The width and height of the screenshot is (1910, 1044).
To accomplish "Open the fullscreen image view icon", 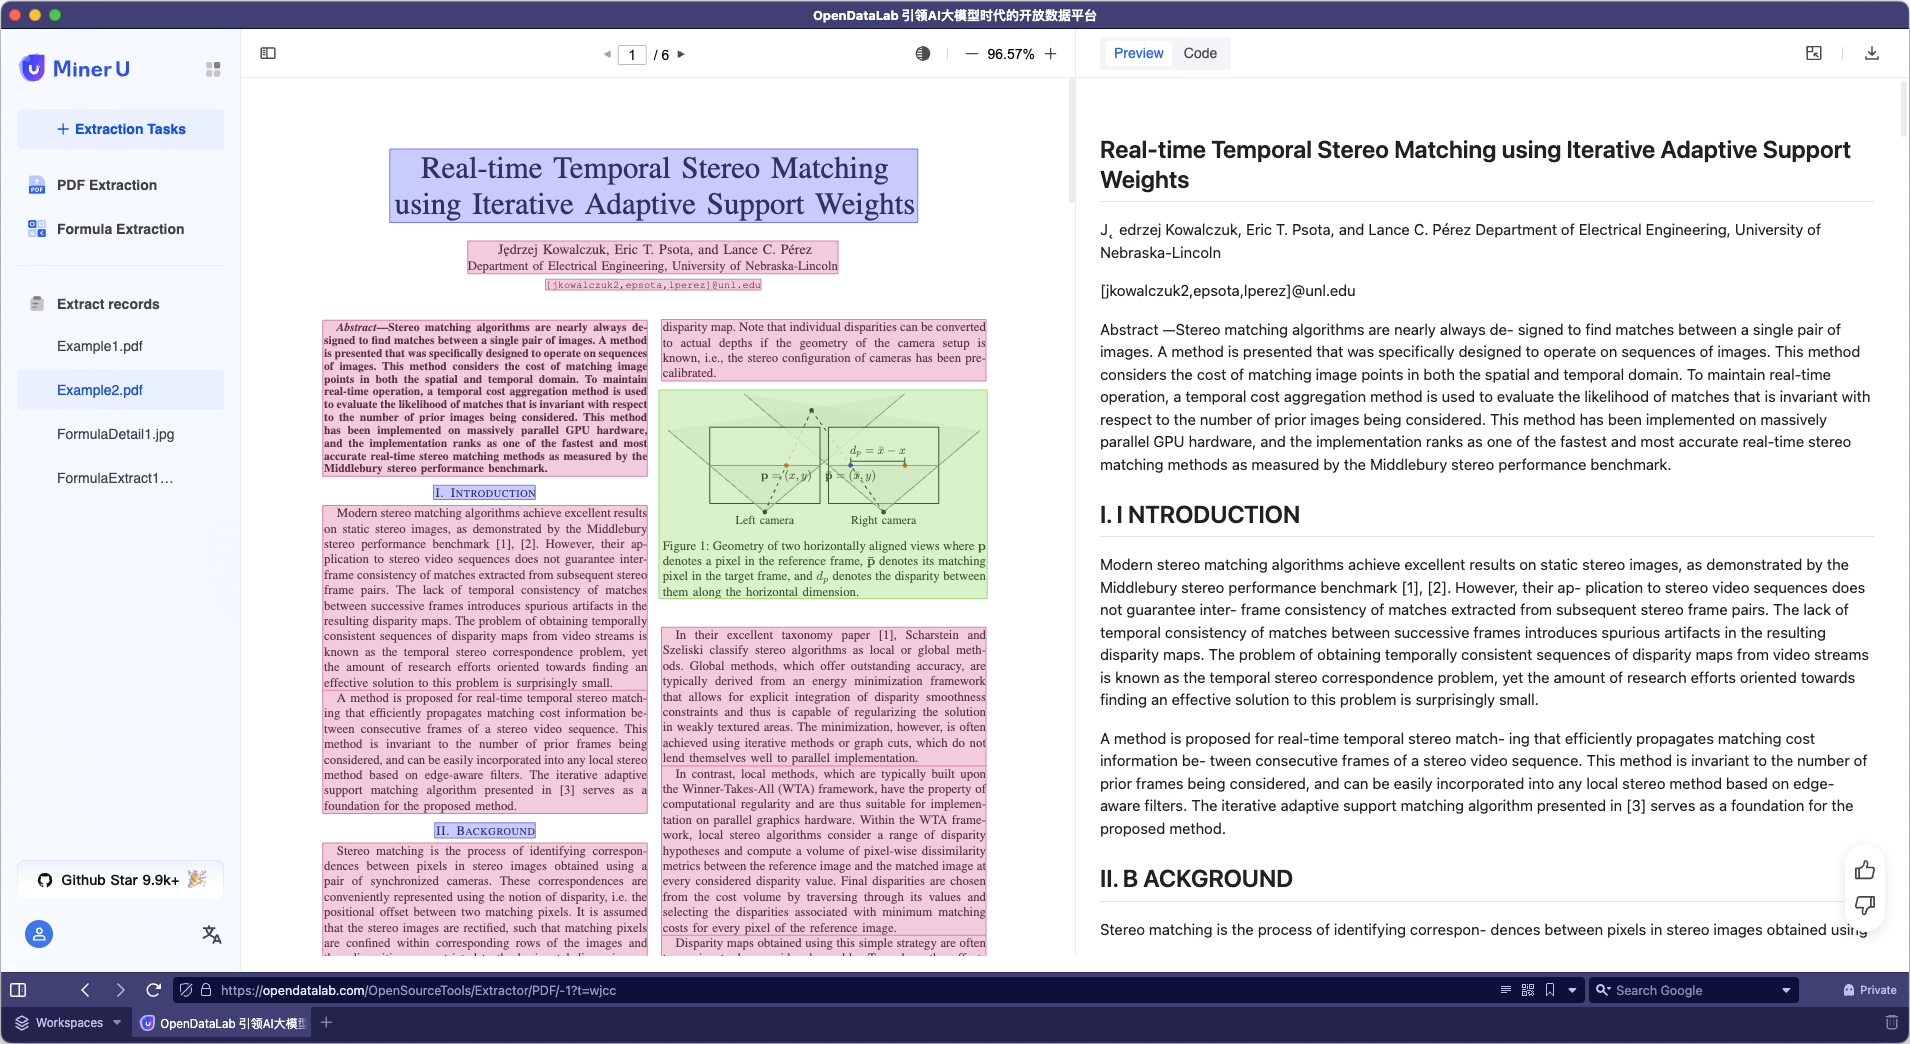I will click(x=1814, y=54).
